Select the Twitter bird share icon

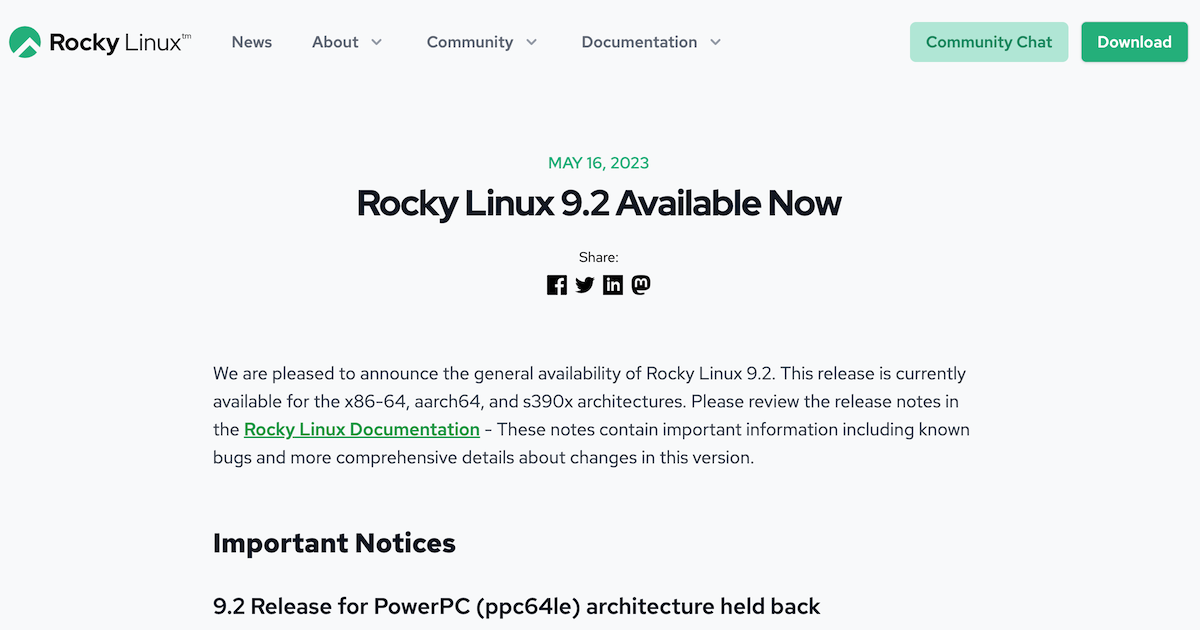click(585, 285)
